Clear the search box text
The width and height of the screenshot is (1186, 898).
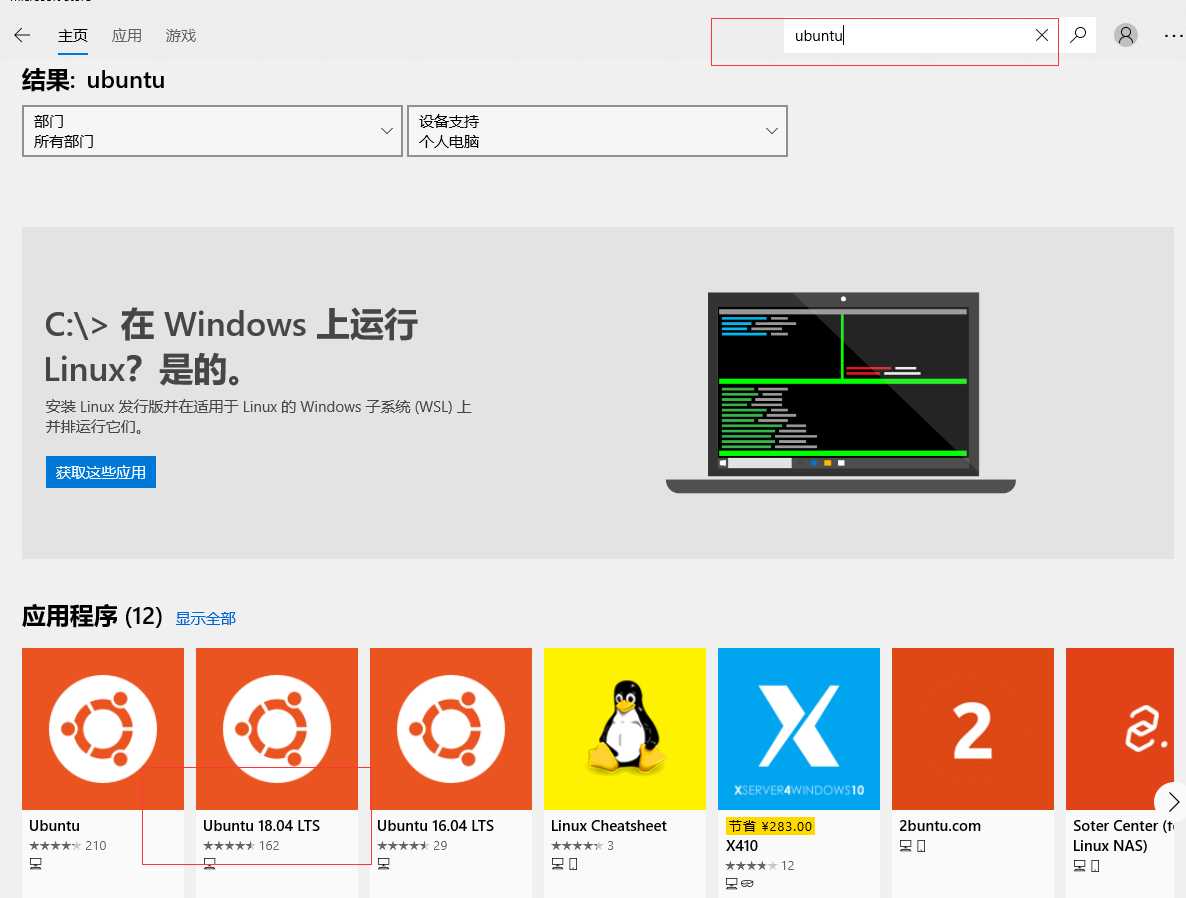click(1042, 35)
